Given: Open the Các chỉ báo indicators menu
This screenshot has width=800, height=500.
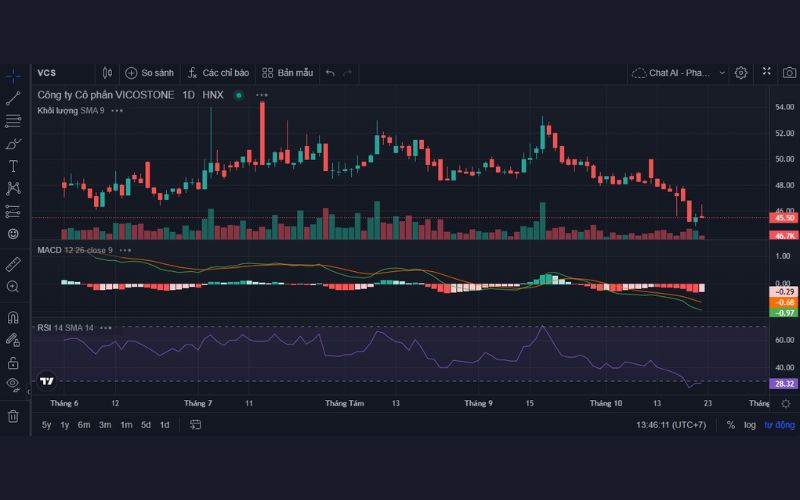Looking at the screenshot, I should pyautogui.click(x=220, y=73).
